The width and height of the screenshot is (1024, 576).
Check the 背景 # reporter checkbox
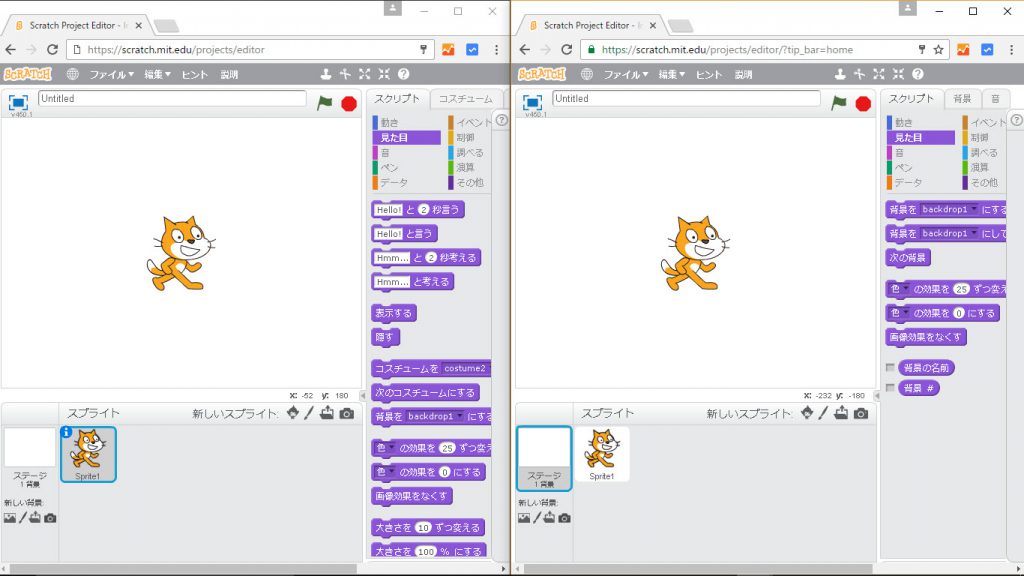click(x=889, y=388)
